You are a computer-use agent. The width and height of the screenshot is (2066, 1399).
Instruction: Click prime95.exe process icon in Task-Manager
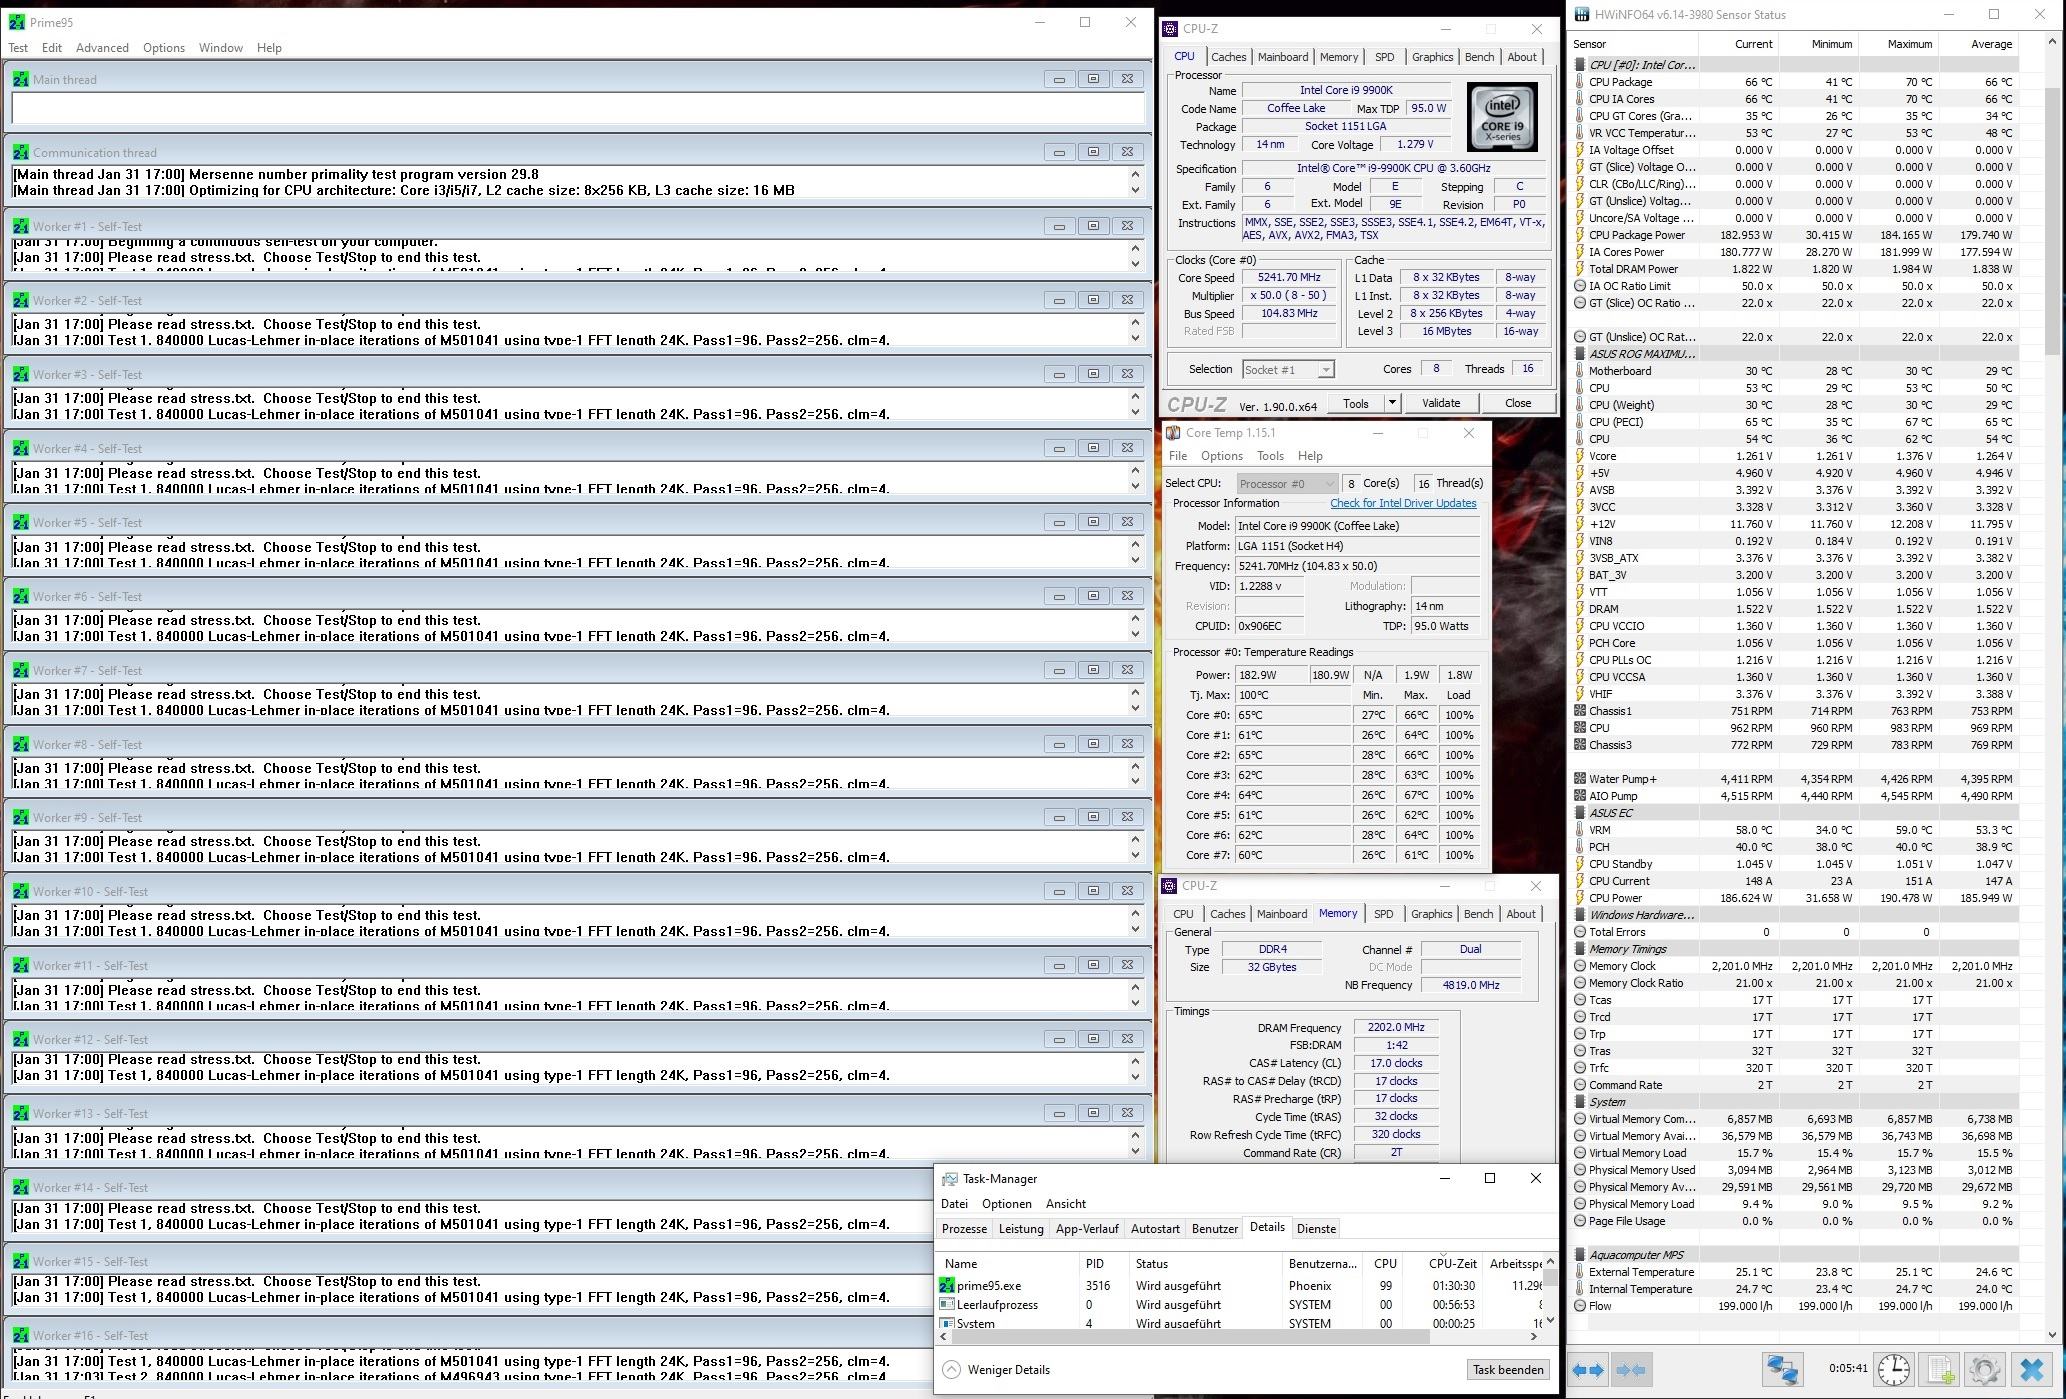click(x=947, y=1286)
